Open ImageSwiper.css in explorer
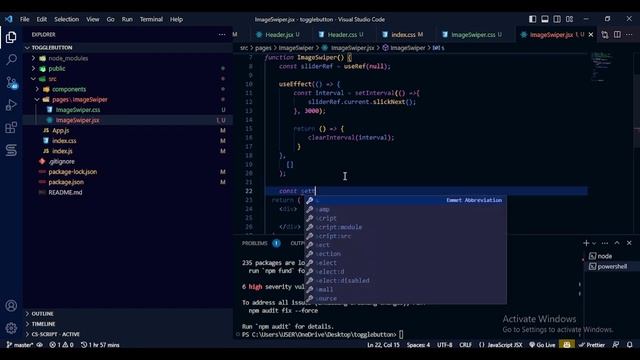640x360 pixels. point(78,110)
